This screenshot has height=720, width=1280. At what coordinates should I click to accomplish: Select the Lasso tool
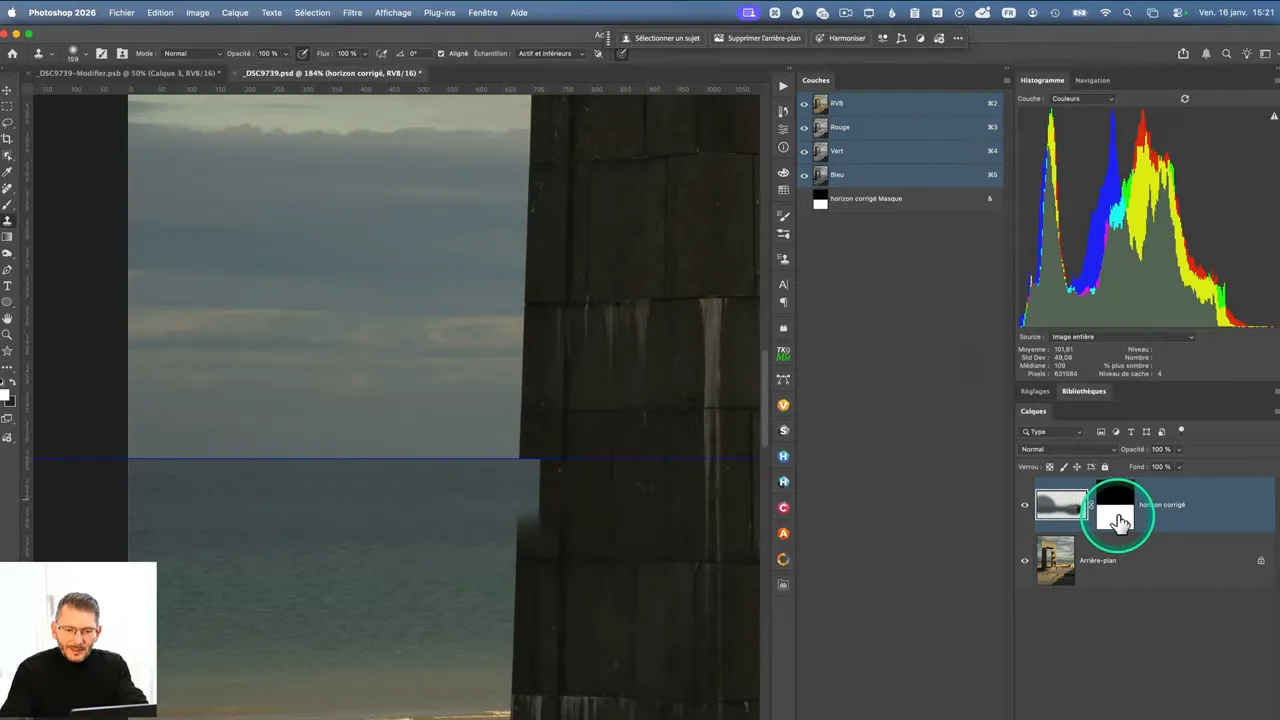click(7, 123)
